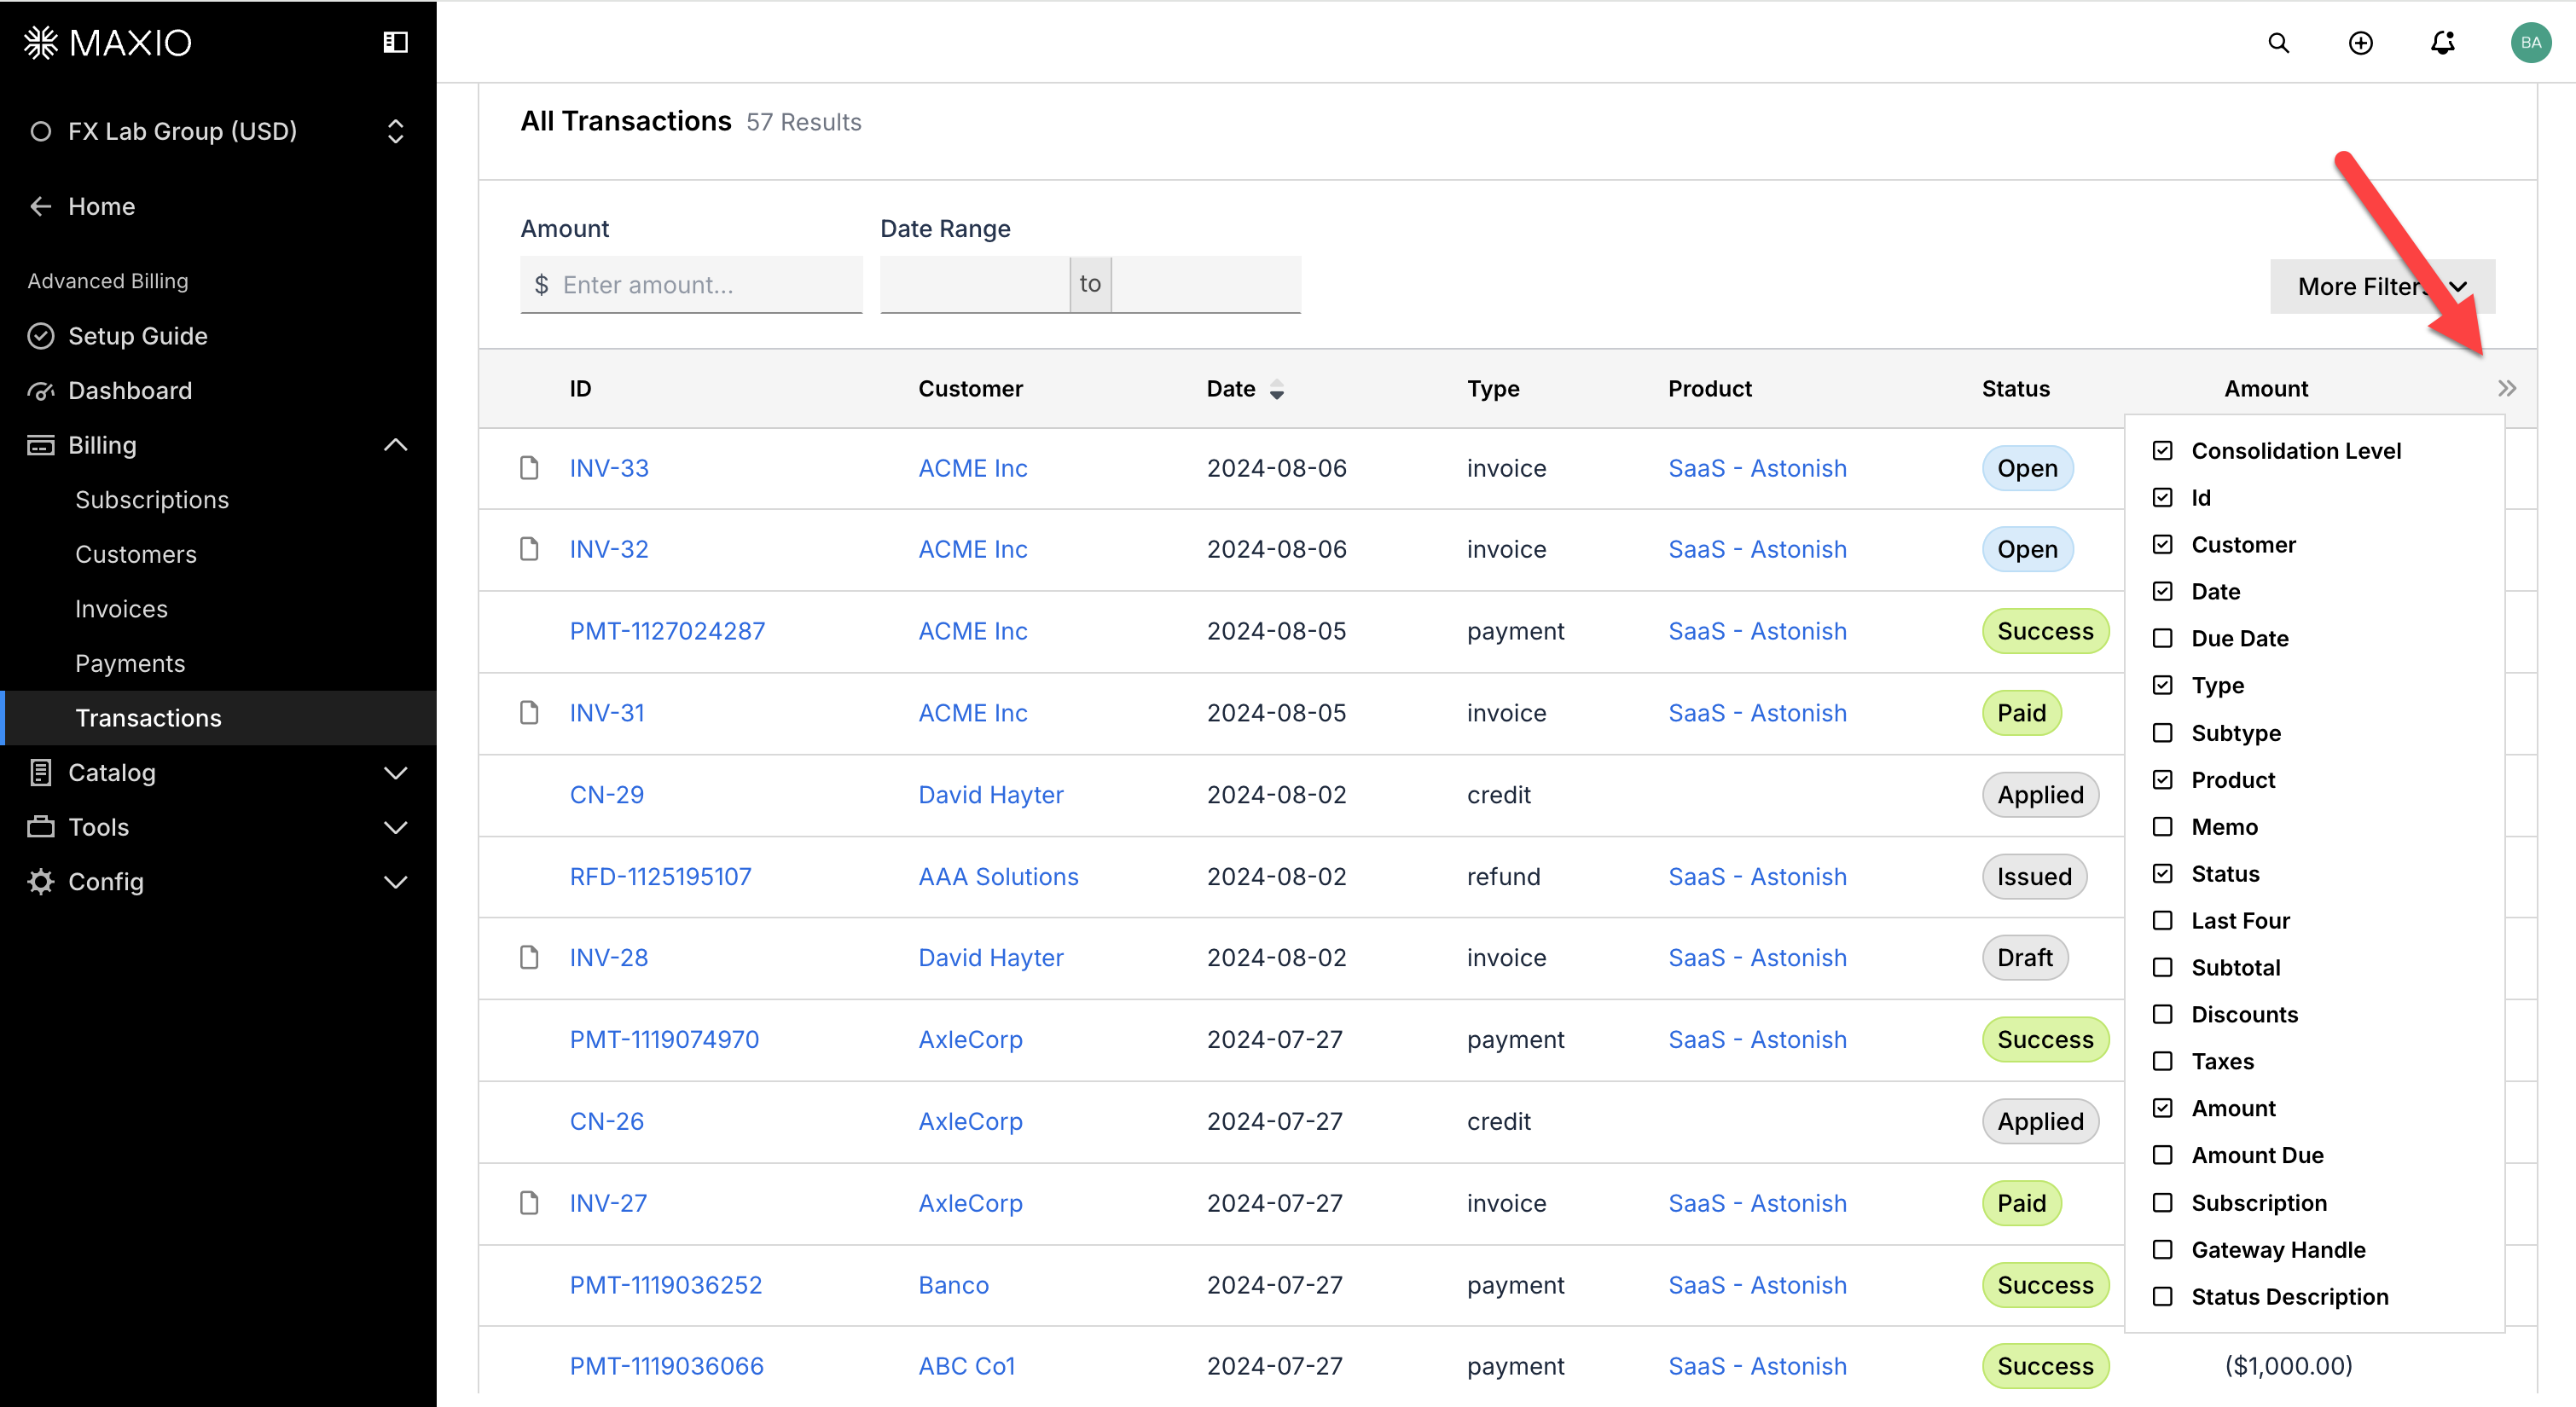Click the Date Range start field
2576x1407 pixels.
point(974,285)
